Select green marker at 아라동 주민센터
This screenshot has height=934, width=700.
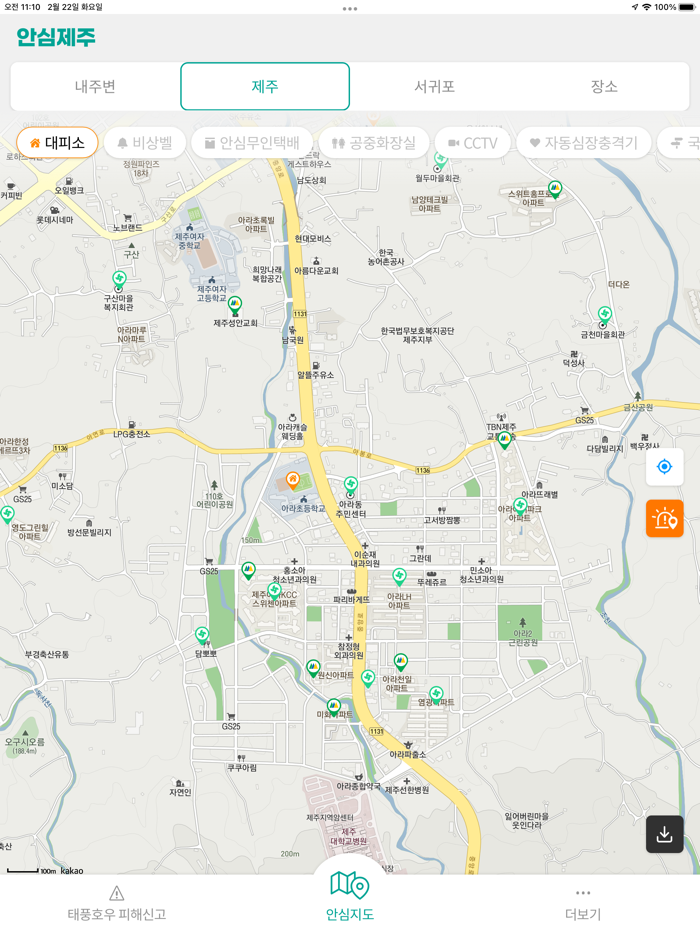click(351, 484)
